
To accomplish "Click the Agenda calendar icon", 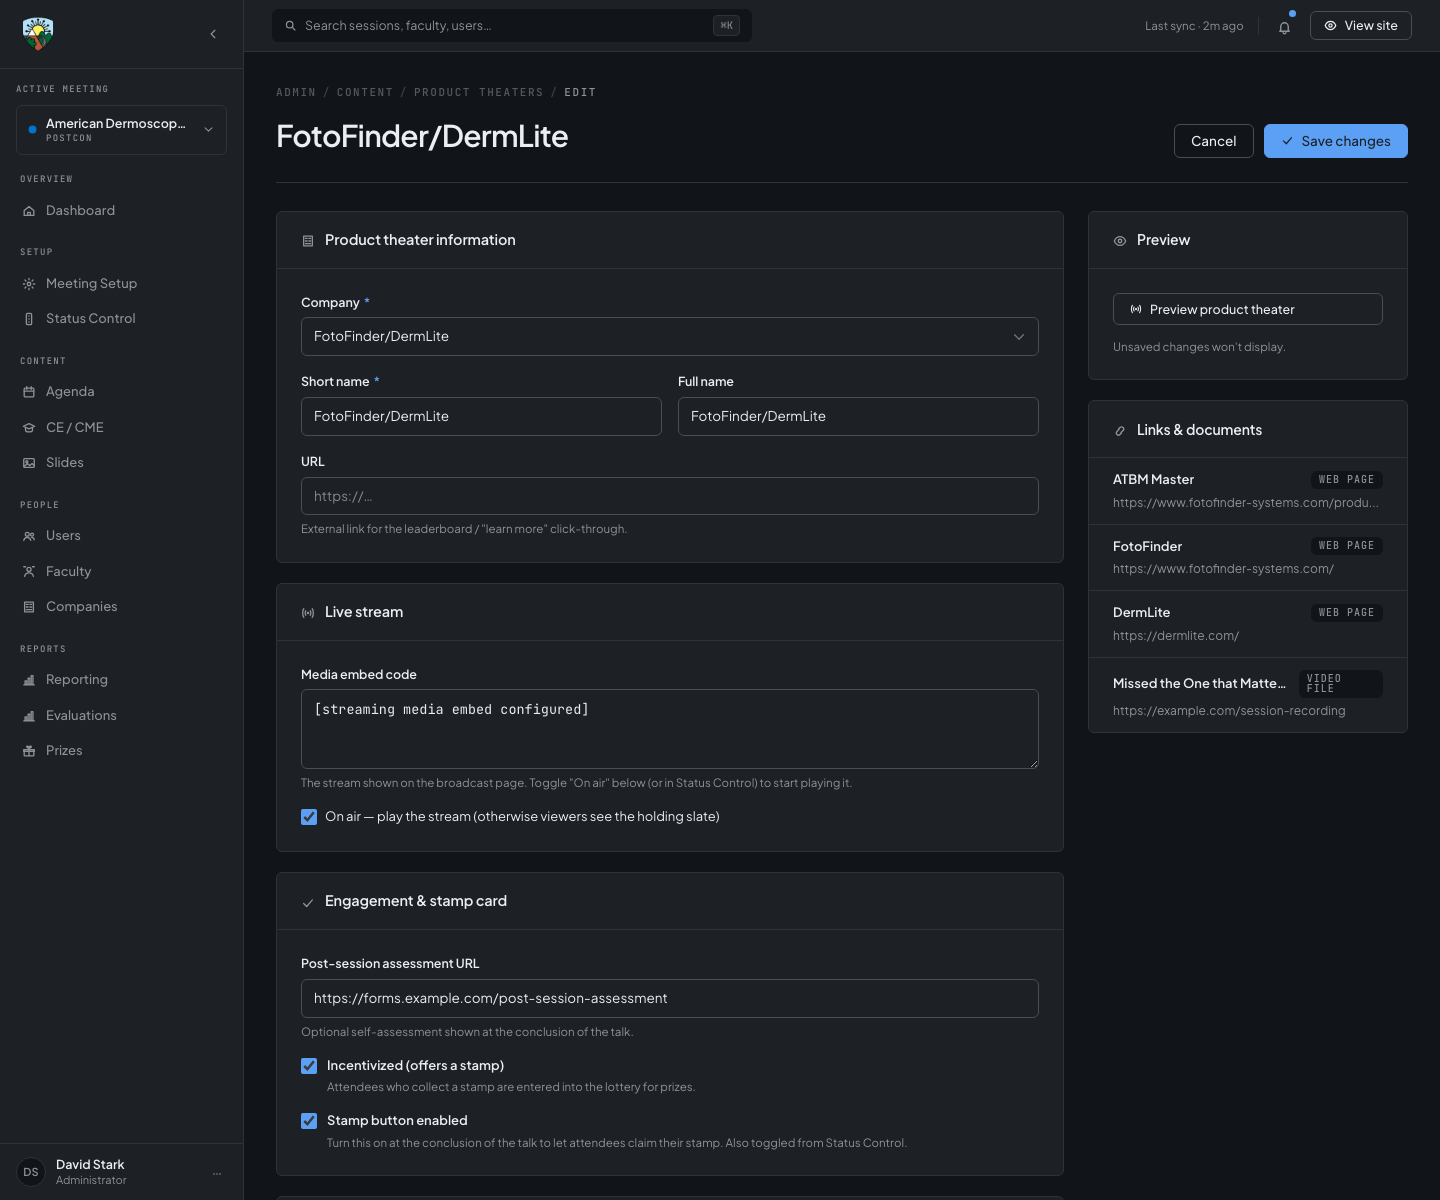I will (x=29, y=392).
